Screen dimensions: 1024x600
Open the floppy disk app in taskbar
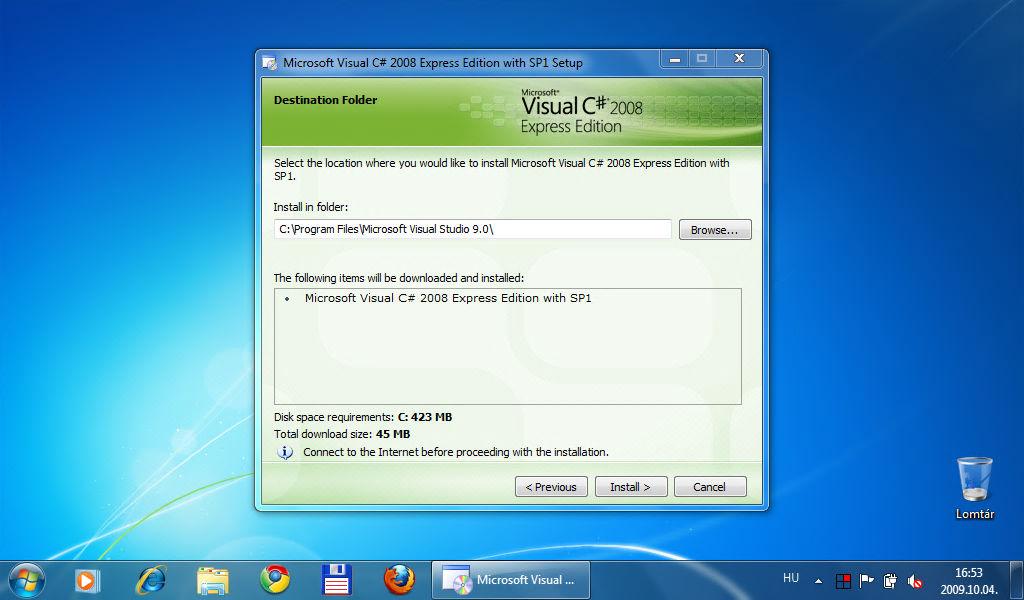pyautogui.click(x=337, y=580)
